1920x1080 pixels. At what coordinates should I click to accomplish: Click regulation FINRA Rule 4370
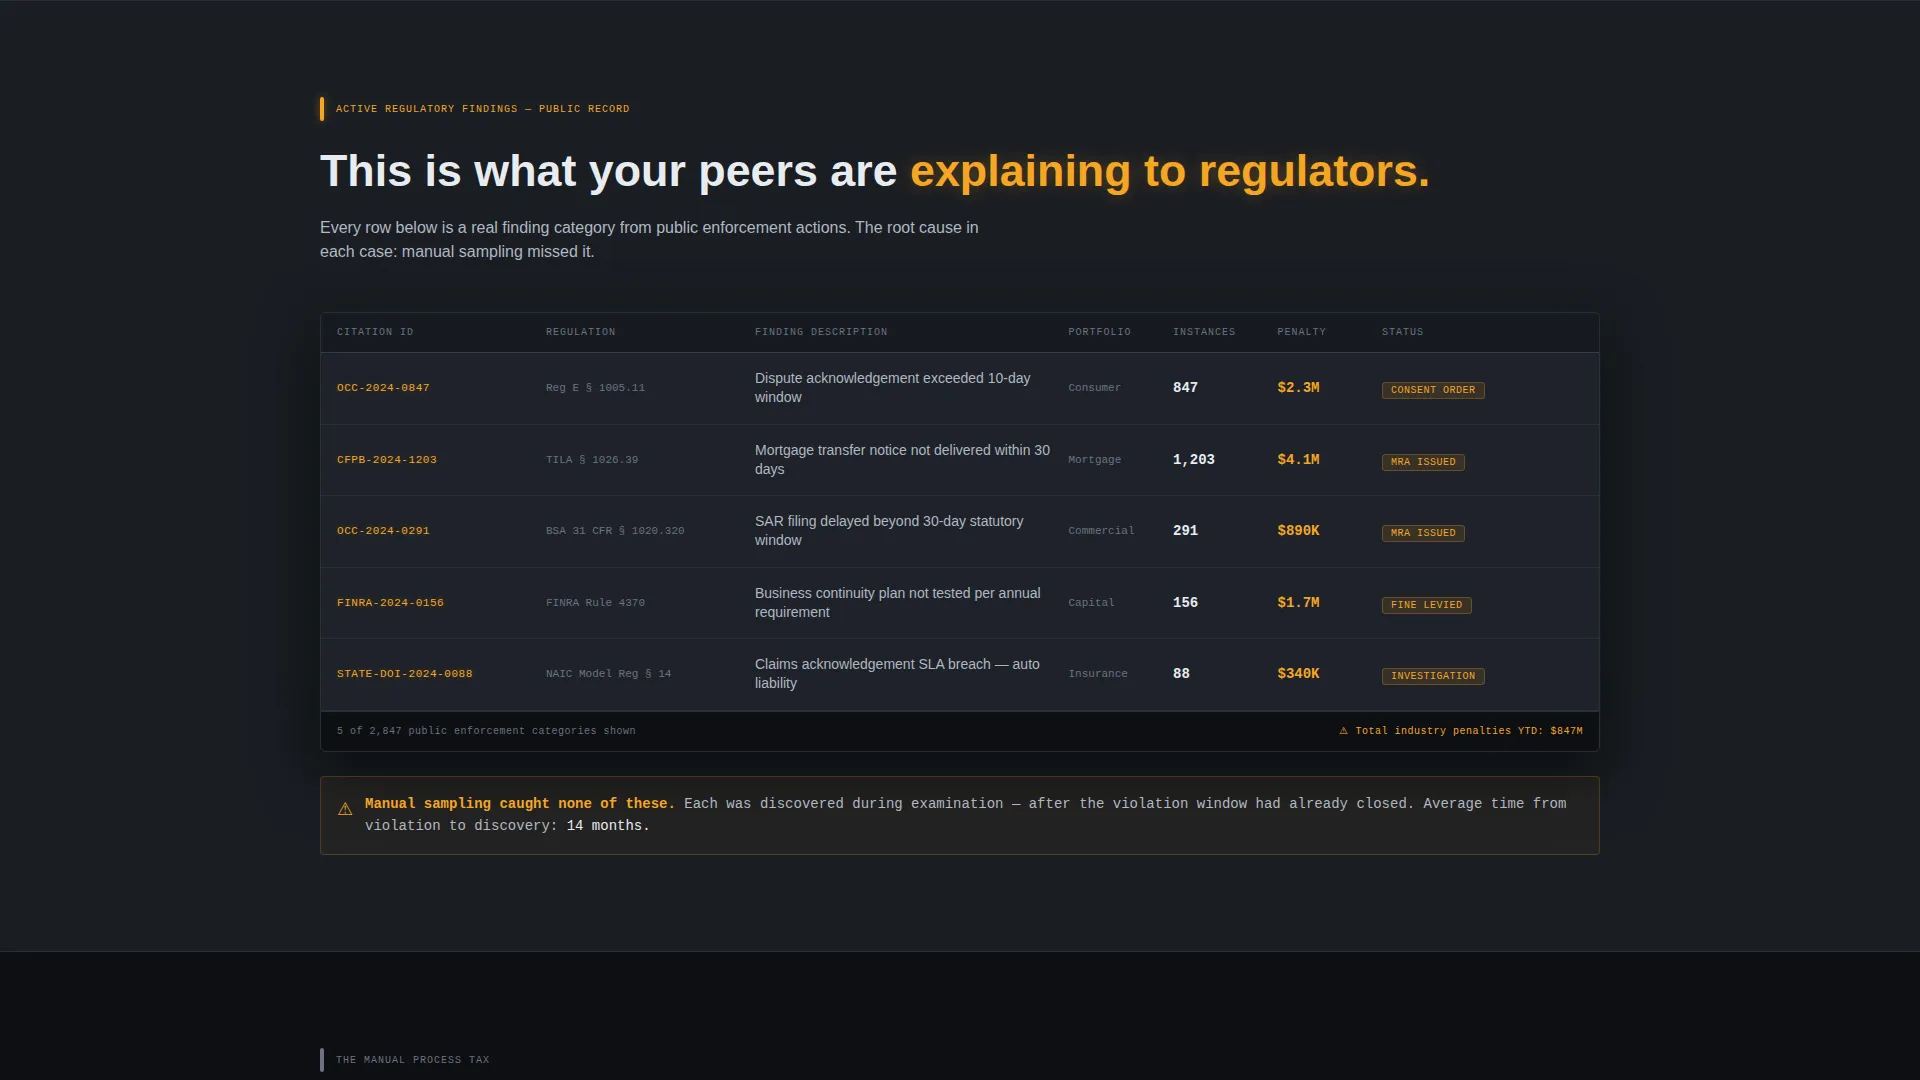coord(595,603)
